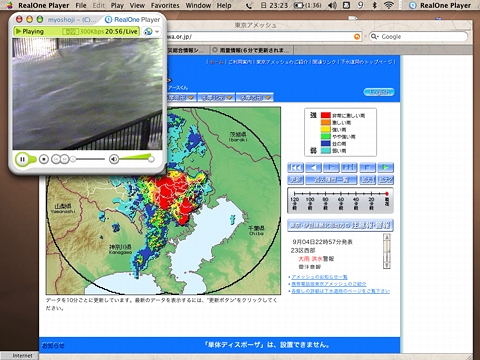Open the volume icon in the menu bar
Image resolution: width=480 pixels, height=360 pixels.
pyautogui.click(x=332, y=5)
